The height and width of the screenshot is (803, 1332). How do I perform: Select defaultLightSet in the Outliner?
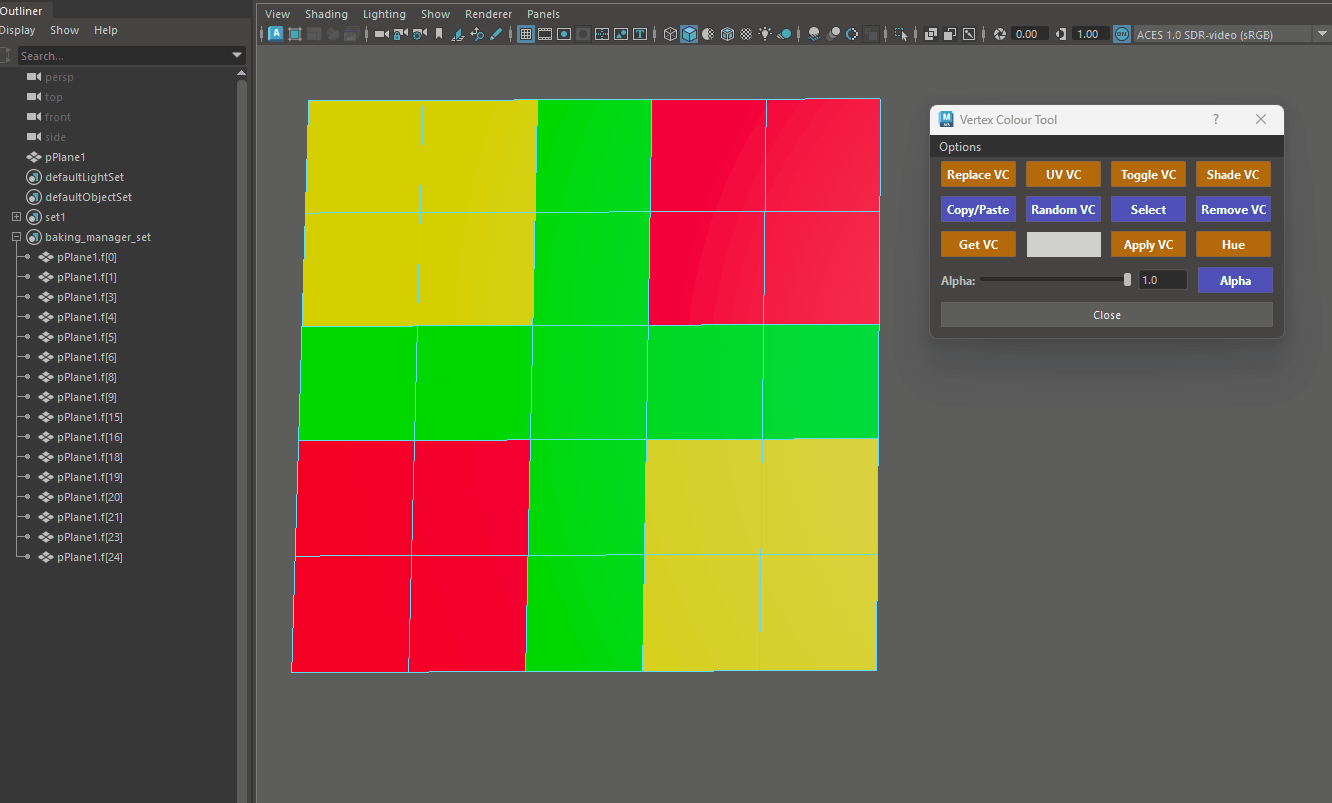coord(84,177)
